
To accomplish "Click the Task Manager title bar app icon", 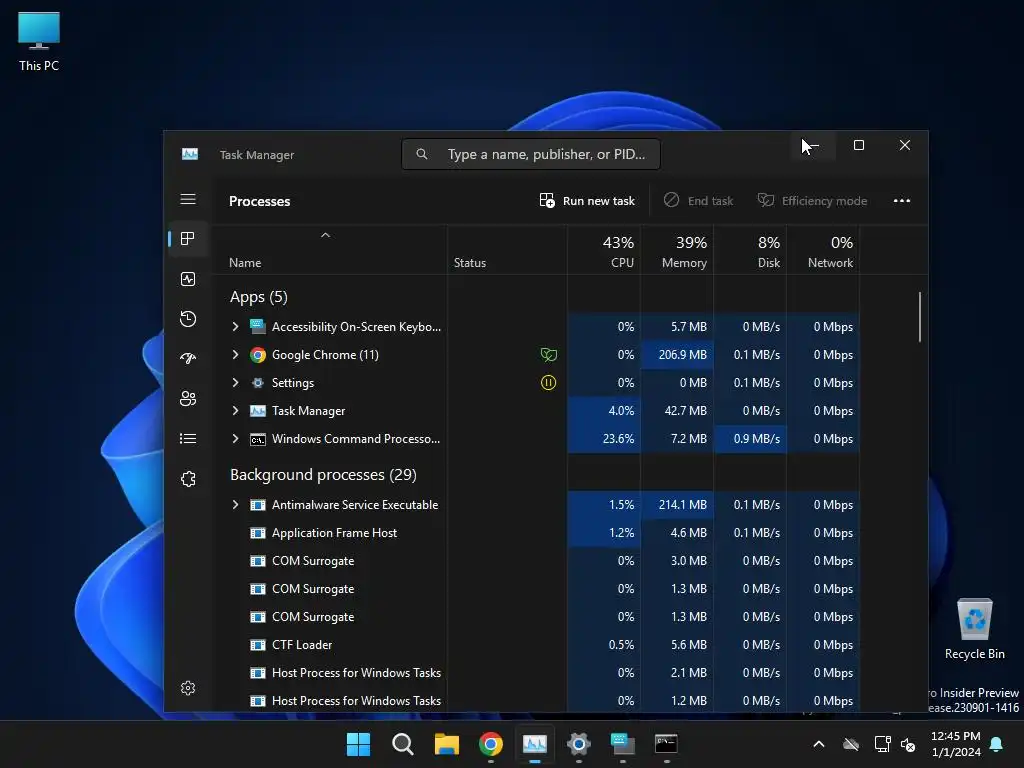I will [190, 154].
